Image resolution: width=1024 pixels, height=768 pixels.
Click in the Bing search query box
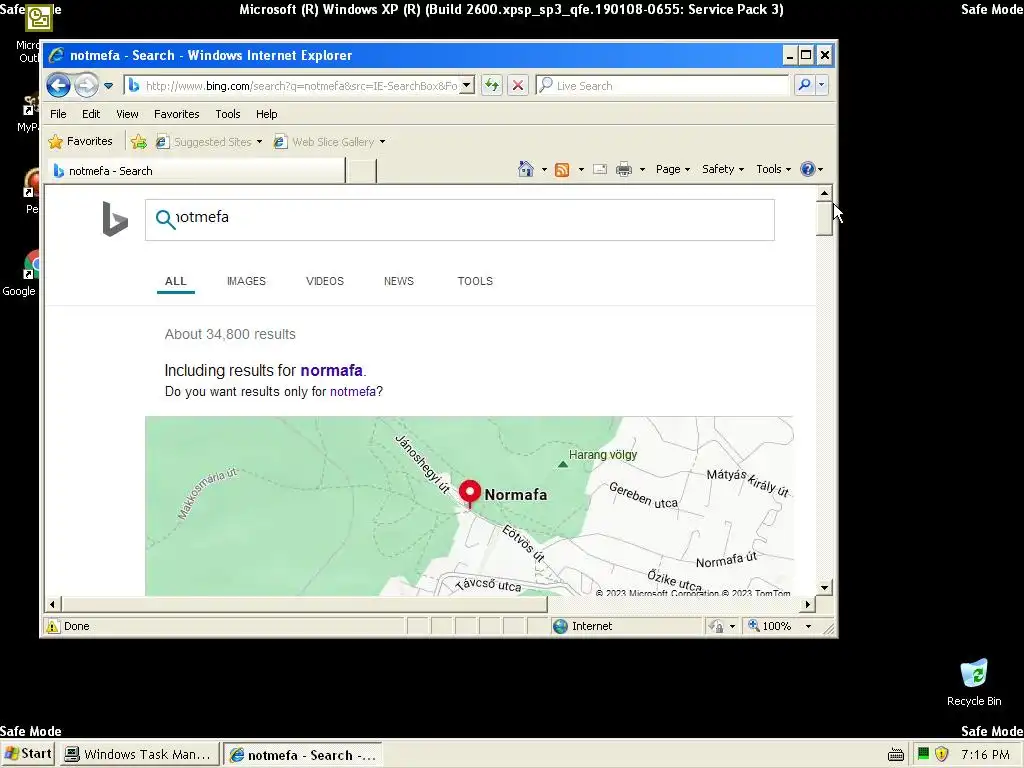(x=460, y=220)
